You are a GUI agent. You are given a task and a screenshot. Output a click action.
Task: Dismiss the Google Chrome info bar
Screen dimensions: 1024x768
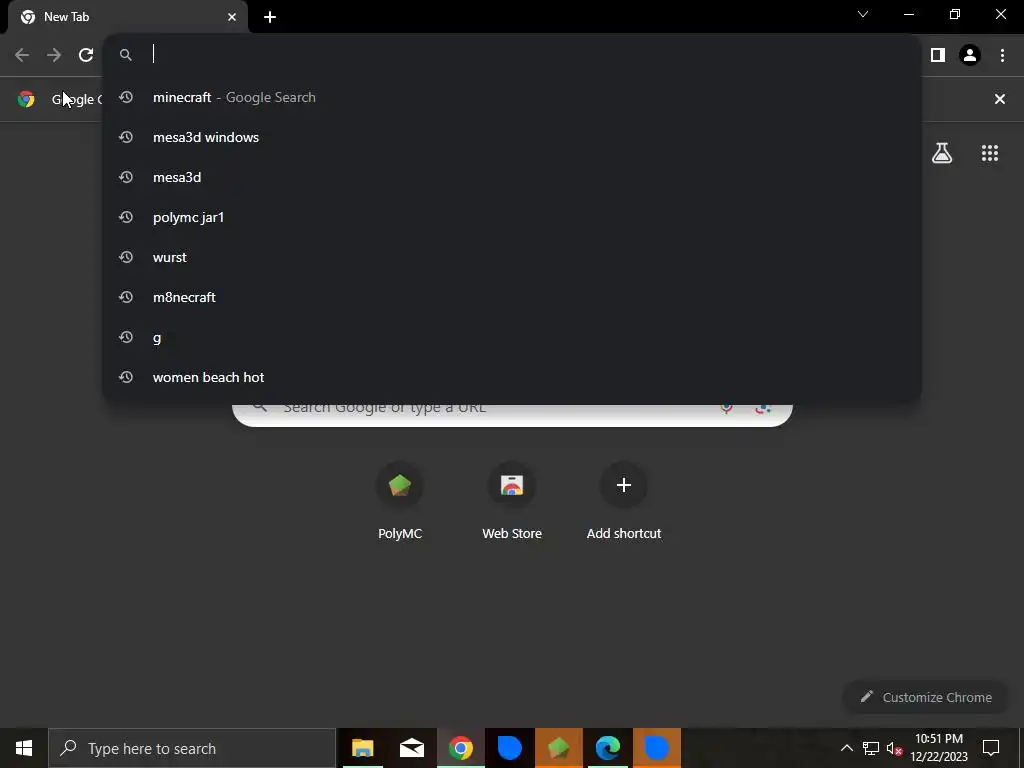(999, 99)
